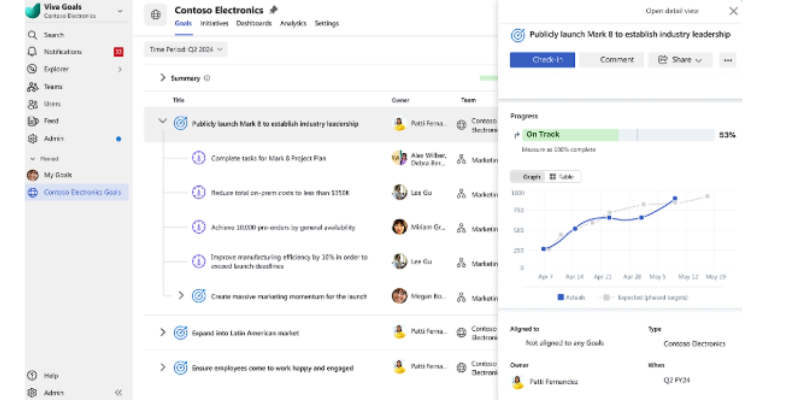Click Summary progress bar segment
Viewport: 800px width, 400px height.
pyautogui.click(x=489, y=78)
